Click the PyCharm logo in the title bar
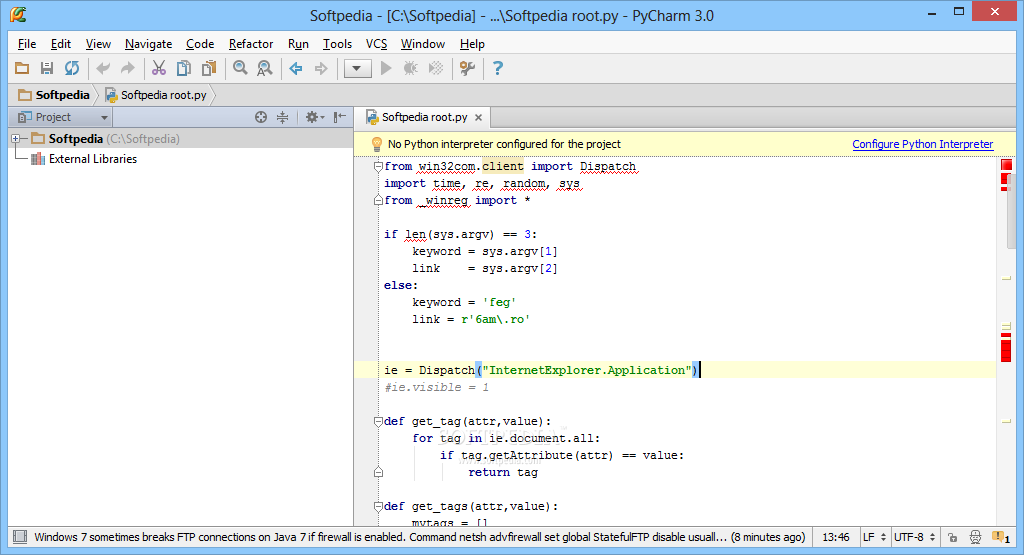 [18, 14]
